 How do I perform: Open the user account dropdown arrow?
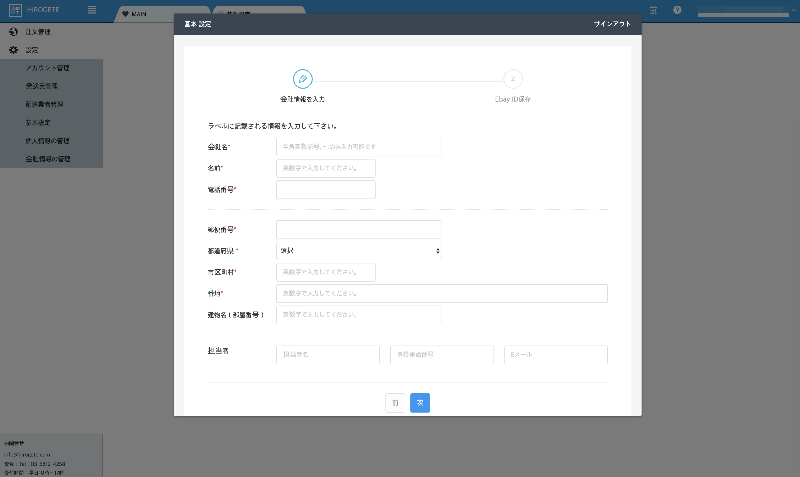click(793, 10)
